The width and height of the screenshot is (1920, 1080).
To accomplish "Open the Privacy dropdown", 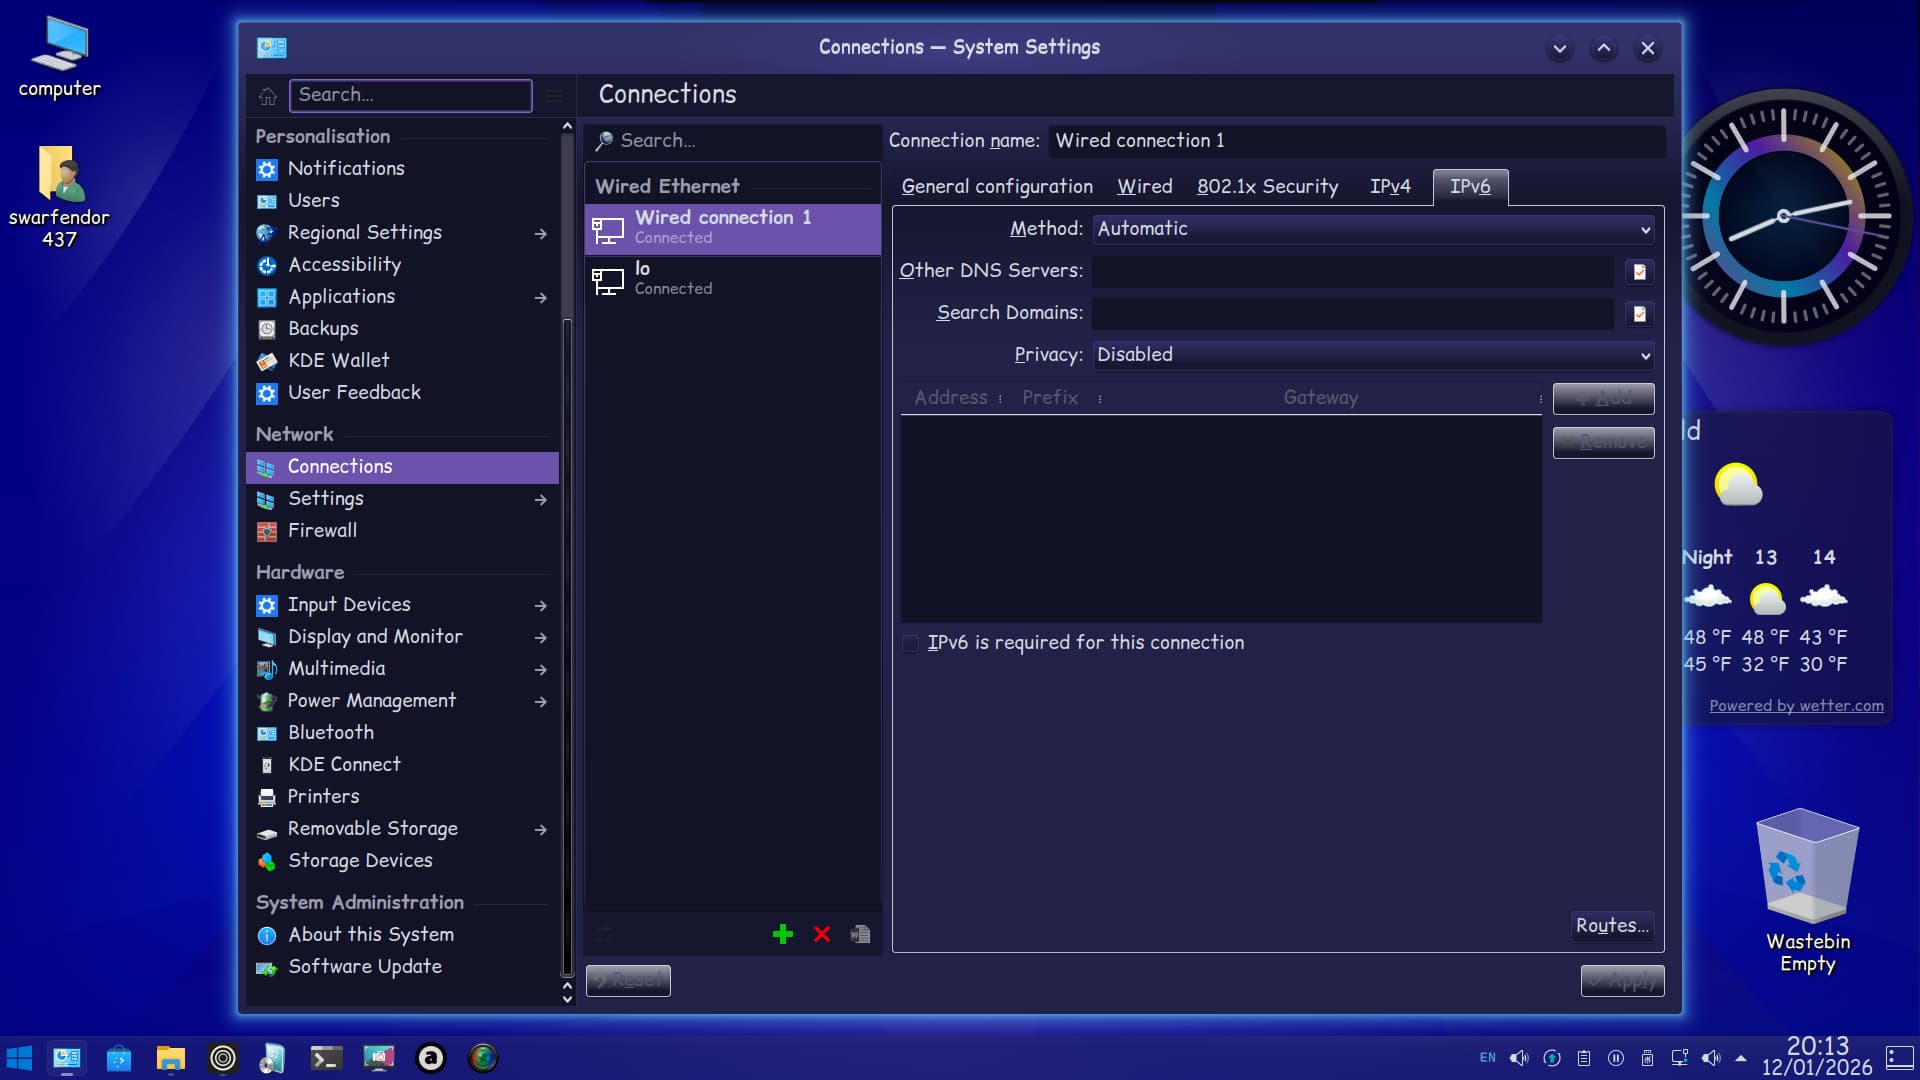I will pyautogui.click(x=1372, y=355).
